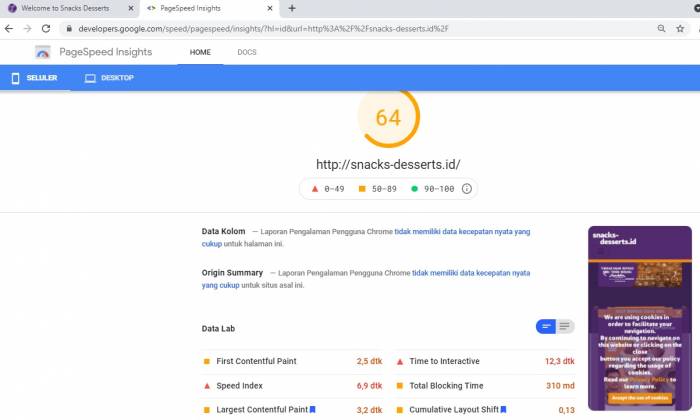The height and width of the screenshot is (420, 700).
Task: Switch to SELULER results tab
Action: click(35, 78)
